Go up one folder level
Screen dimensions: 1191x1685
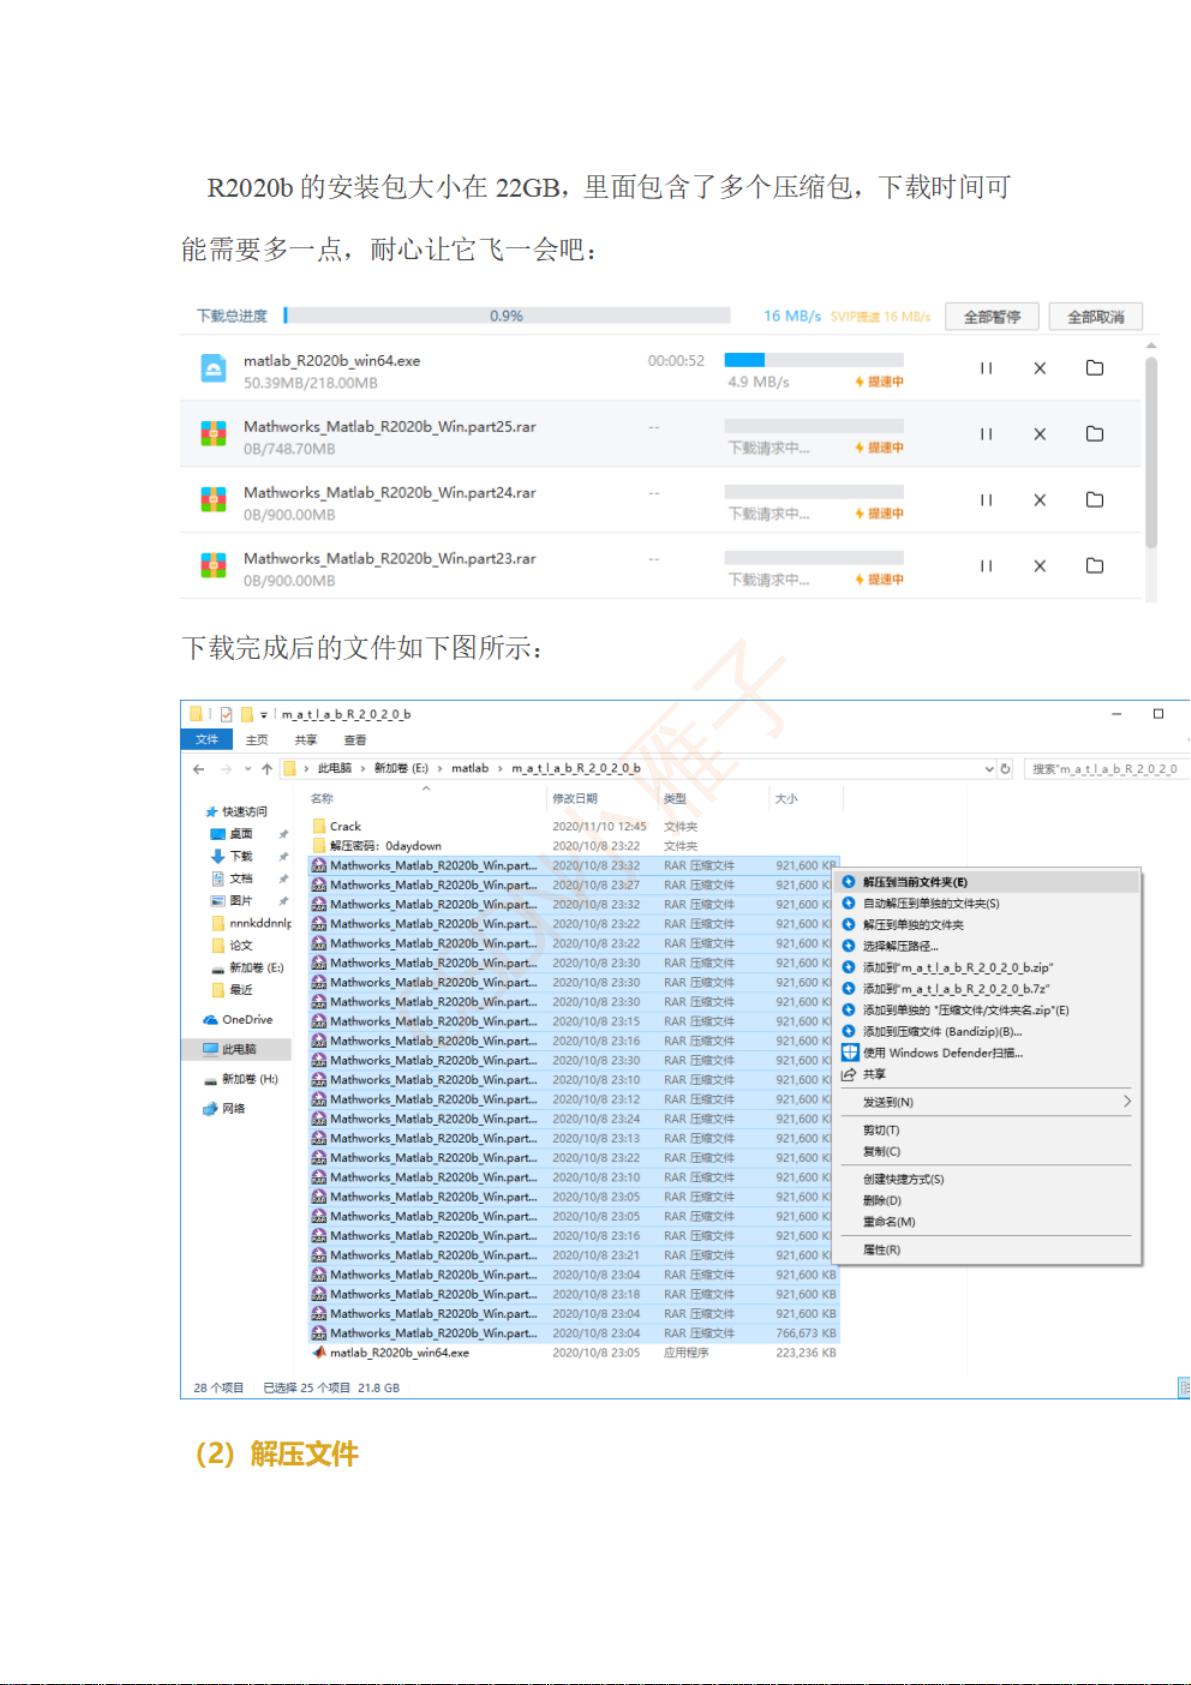click(x=267, y=769)
